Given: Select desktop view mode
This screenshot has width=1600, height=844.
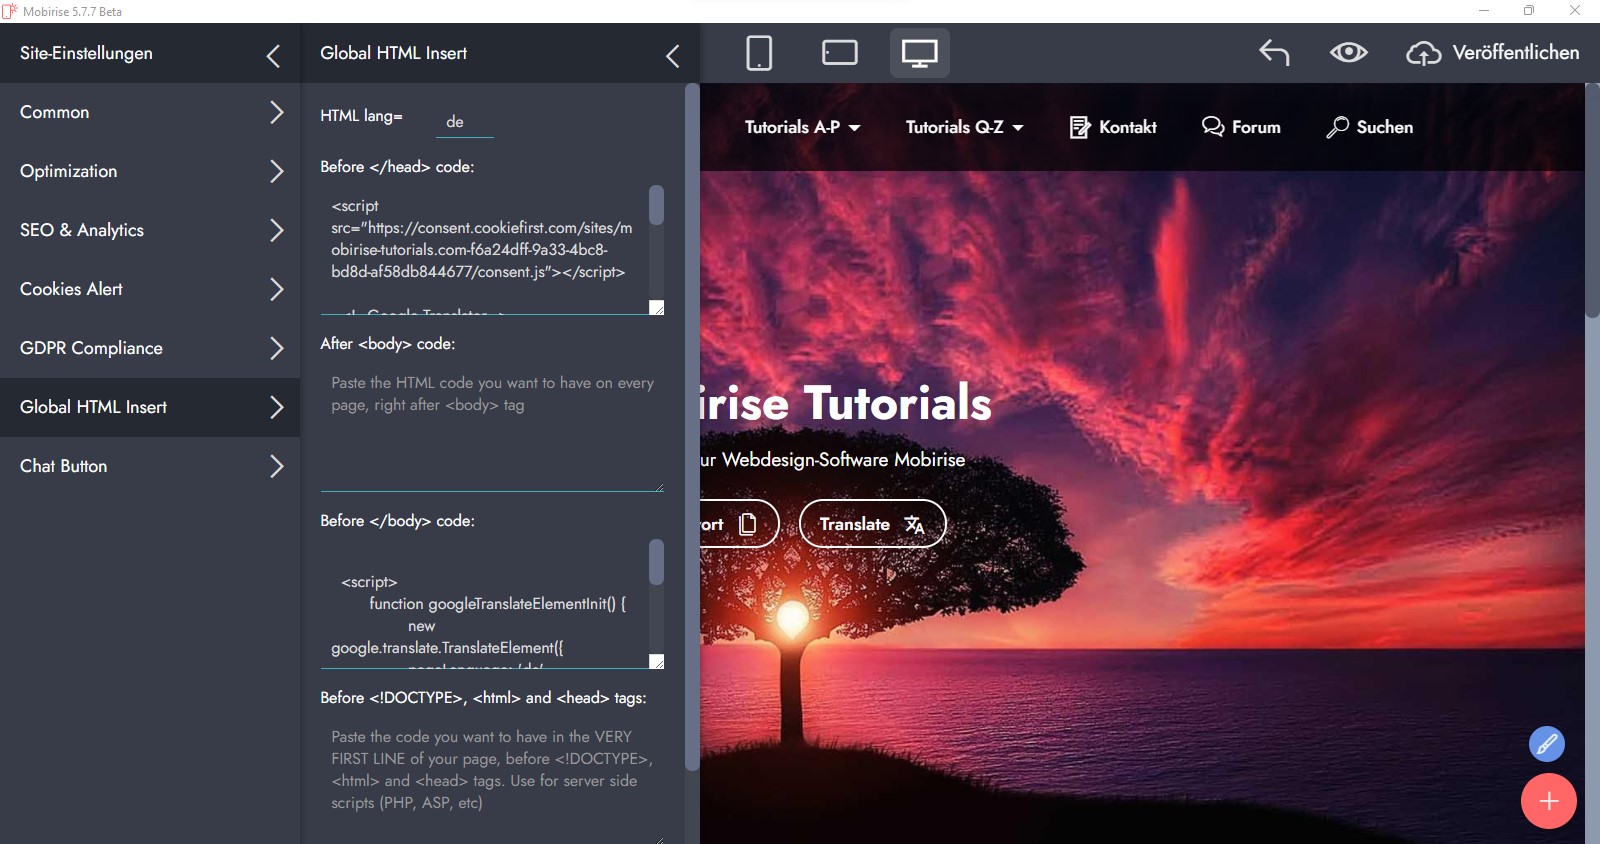Looking at the screenshot, I should [919, 53].
